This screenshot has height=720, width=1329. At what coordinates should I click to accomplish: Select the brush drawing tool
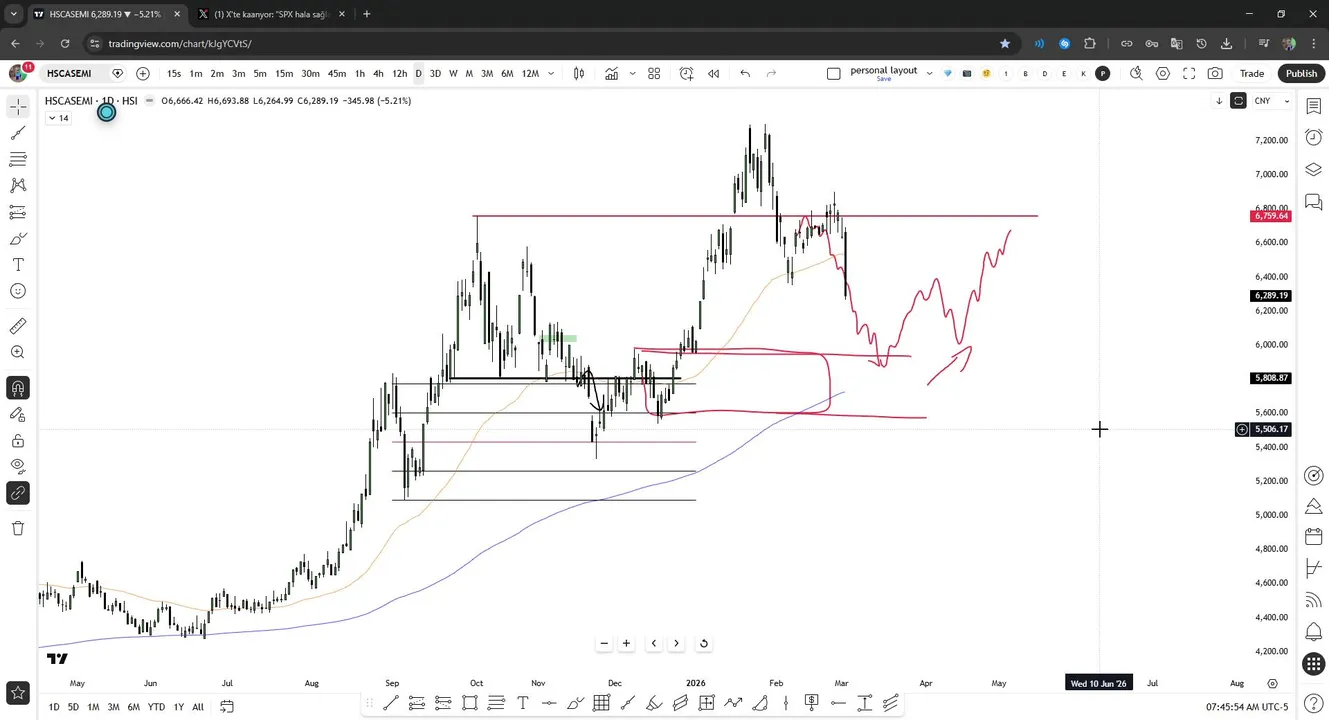tap(18, 238)
